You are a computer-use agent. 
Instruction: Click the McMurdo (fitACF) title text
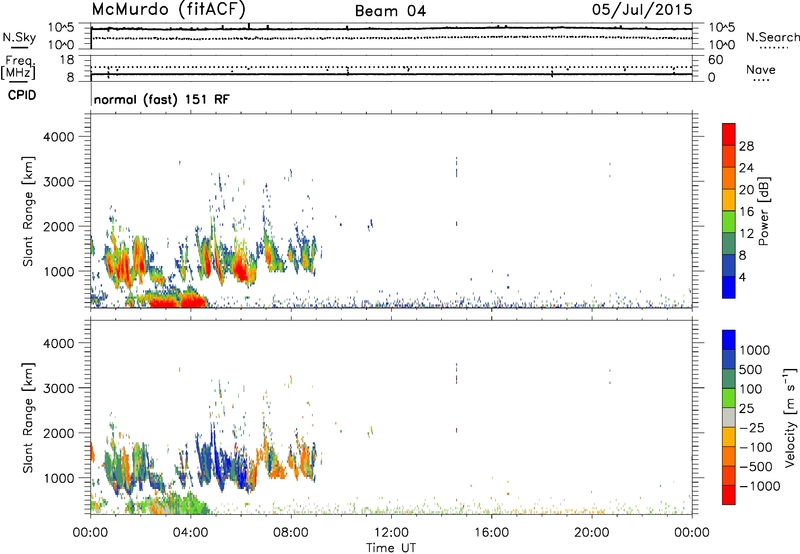point(168,10)
